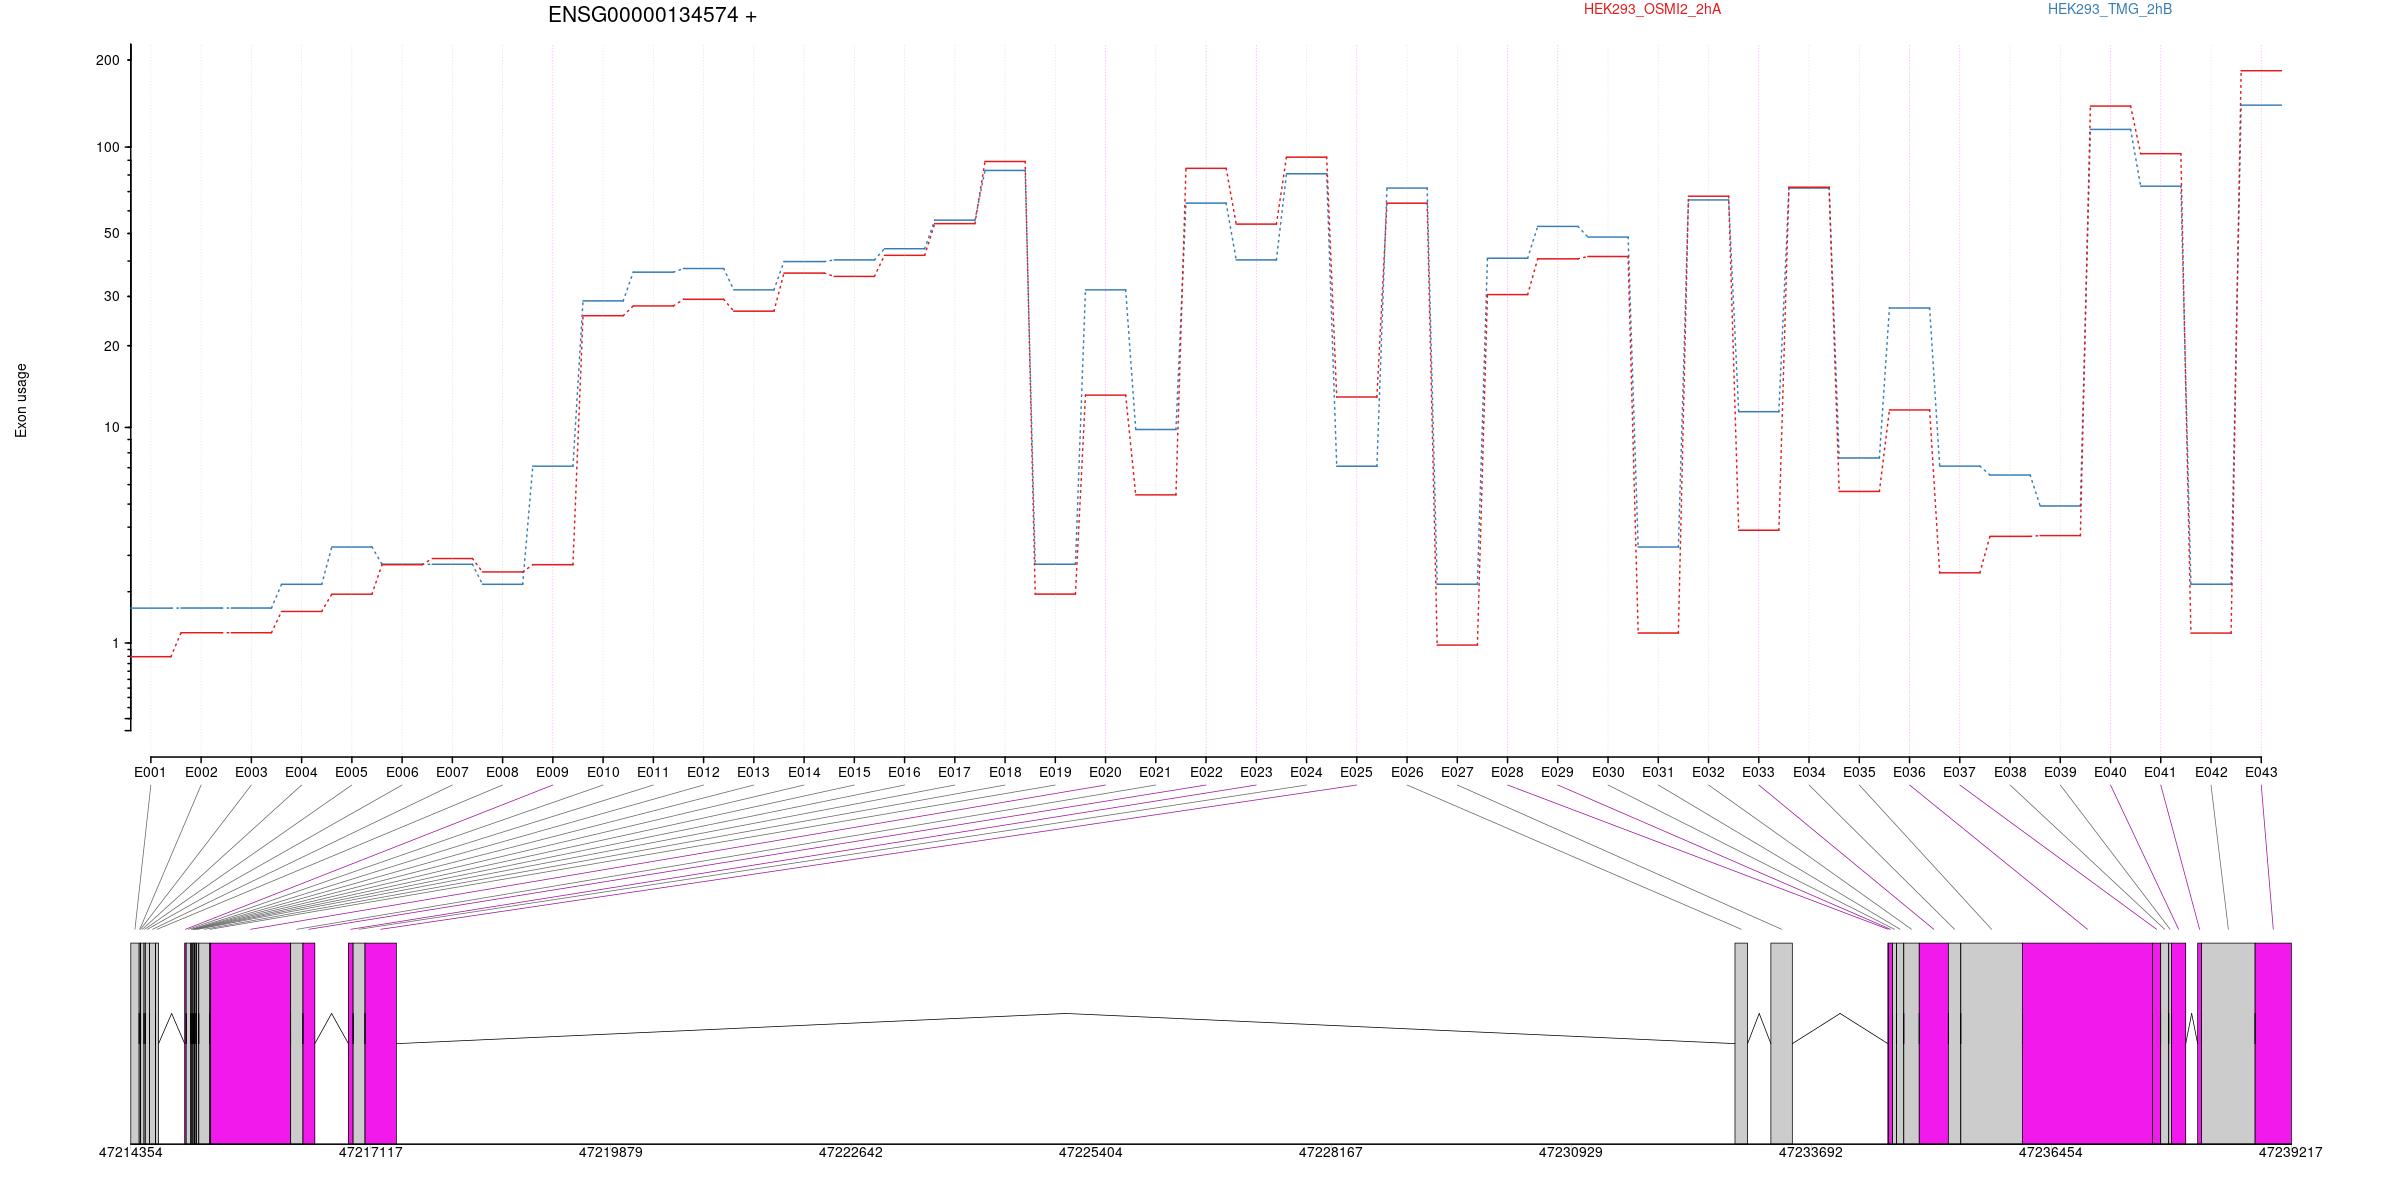Click the E026 exon label
This screenshot has width=2400, height=1200.
point(1407,772)
